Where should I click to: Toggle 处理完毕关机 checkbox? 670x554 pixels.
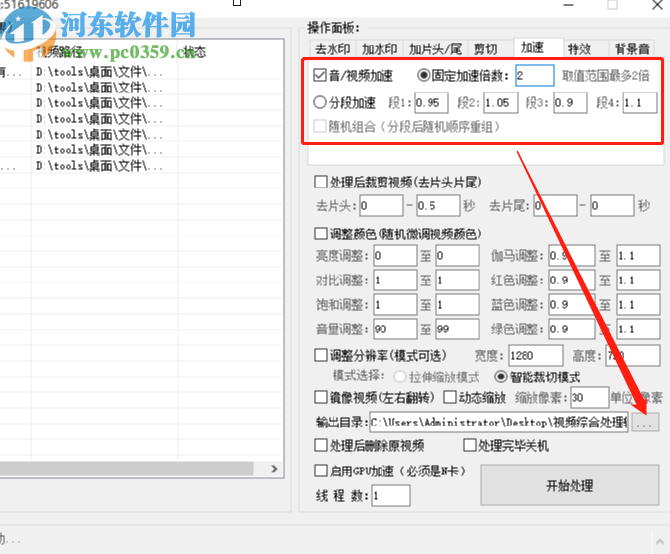pyautogui.click(x=470, y=445)
